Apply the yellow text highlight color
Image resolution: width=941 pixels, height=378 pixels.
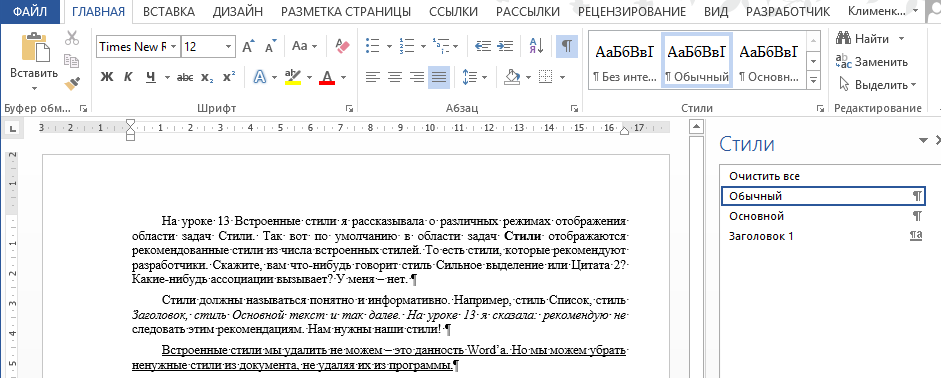tap(293, 77)
